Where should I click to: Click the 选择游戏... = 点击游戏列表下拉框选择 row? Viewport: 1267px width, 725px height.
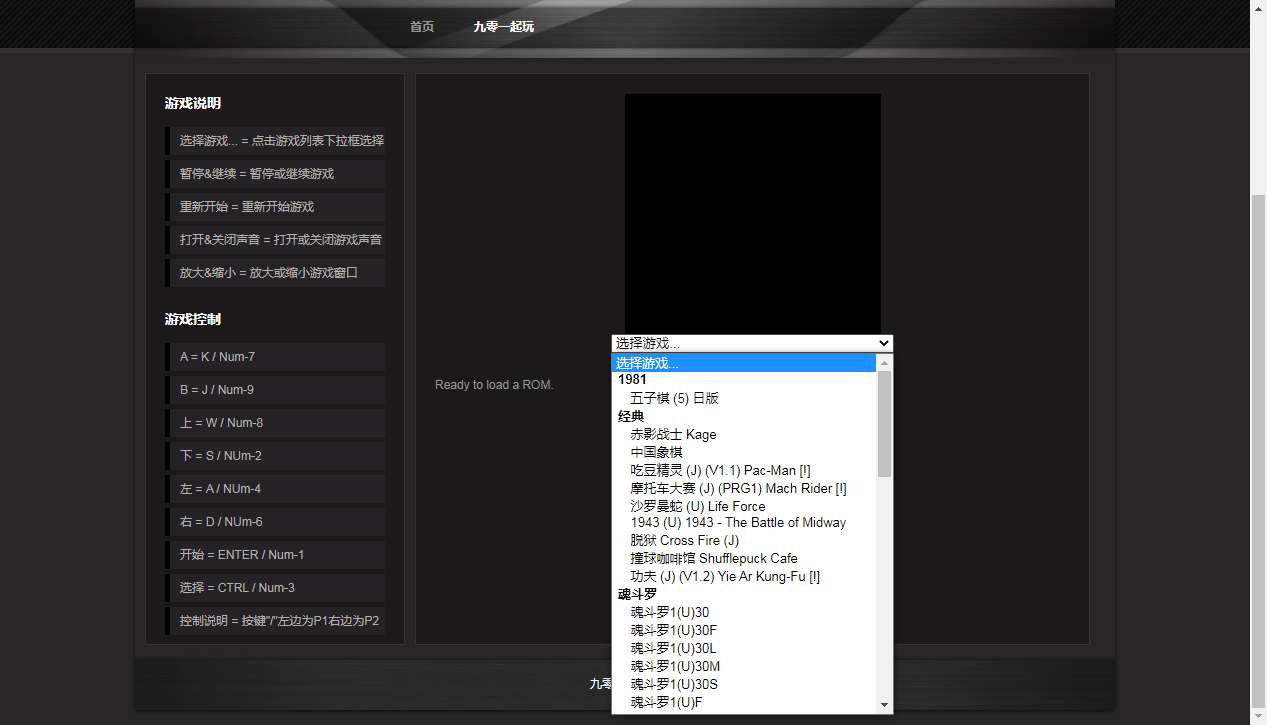(275, 141)
